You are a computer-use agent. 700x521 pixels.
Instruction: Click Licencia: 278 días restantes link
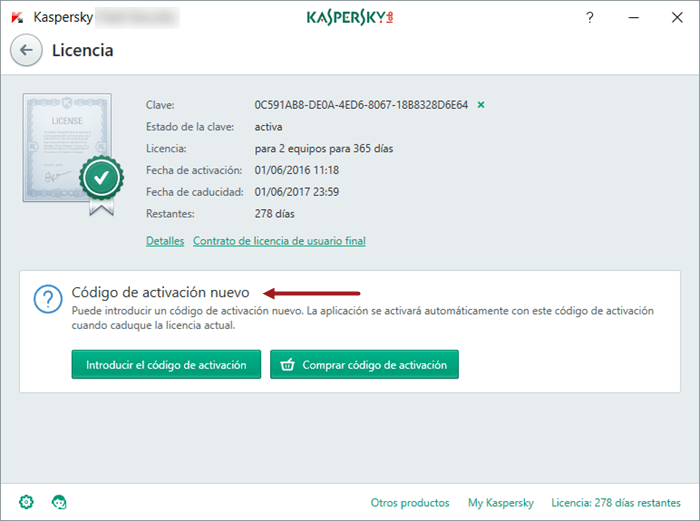(x=616, y=503)
